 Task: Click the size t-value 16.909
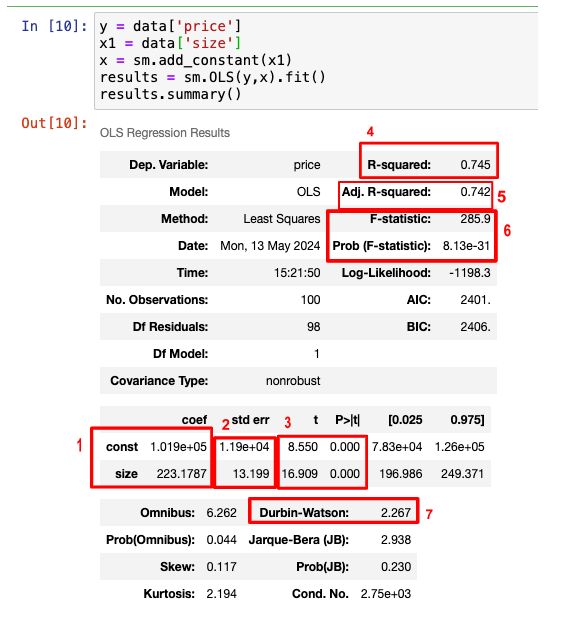[x=300, y=474]
